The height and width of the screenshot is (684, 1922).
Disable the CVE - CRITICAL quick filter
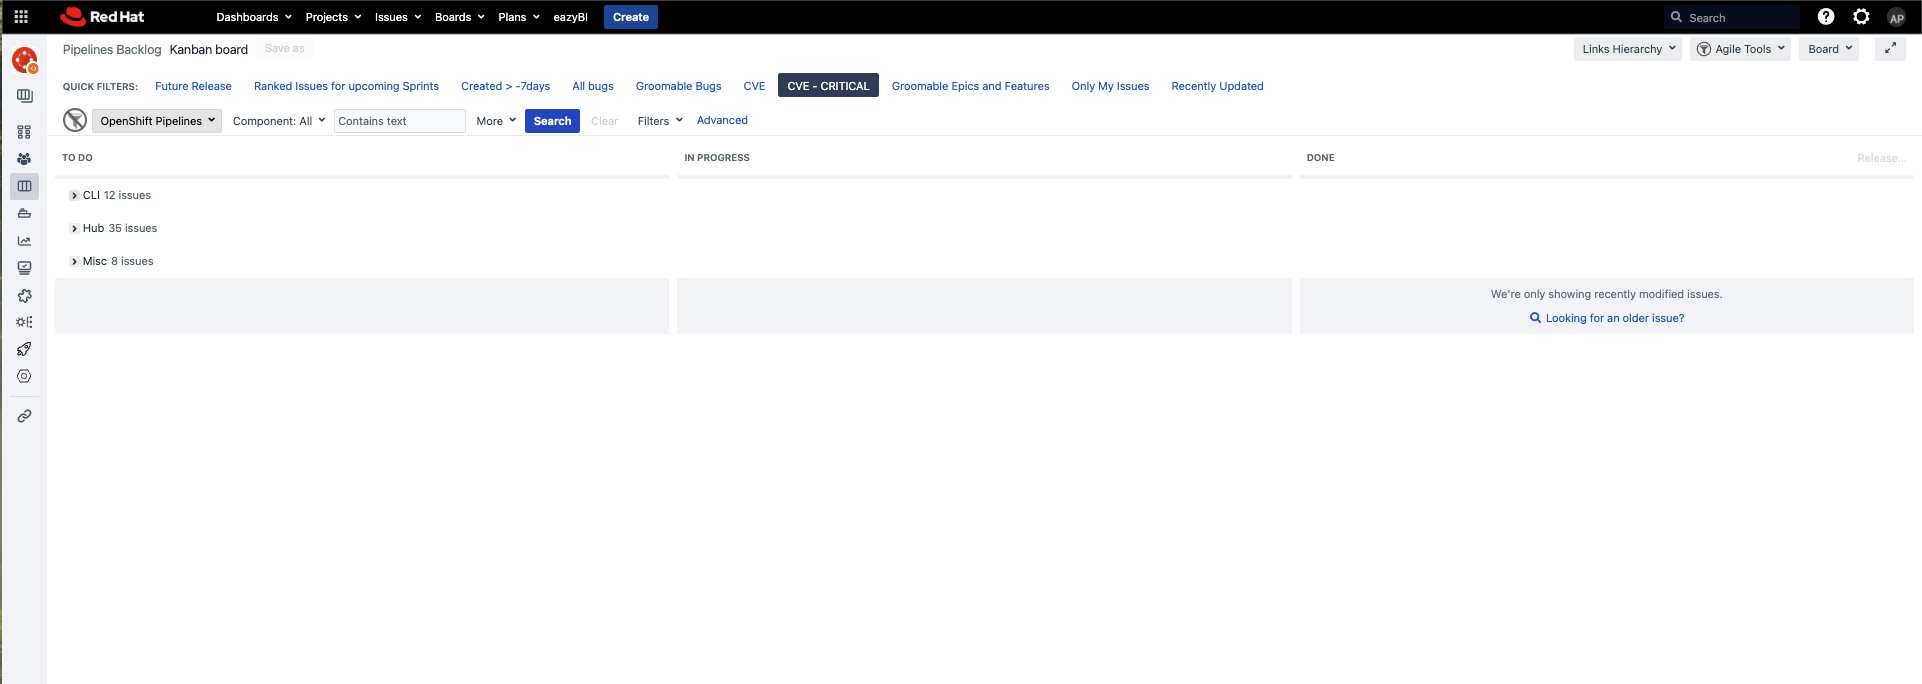point(828,86)
